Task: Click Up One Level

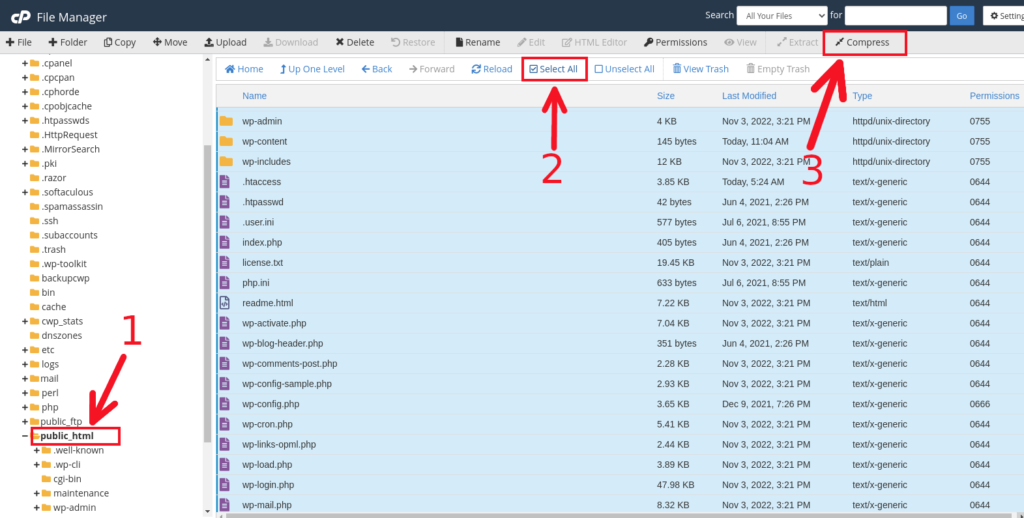Action: pos(310,69)
